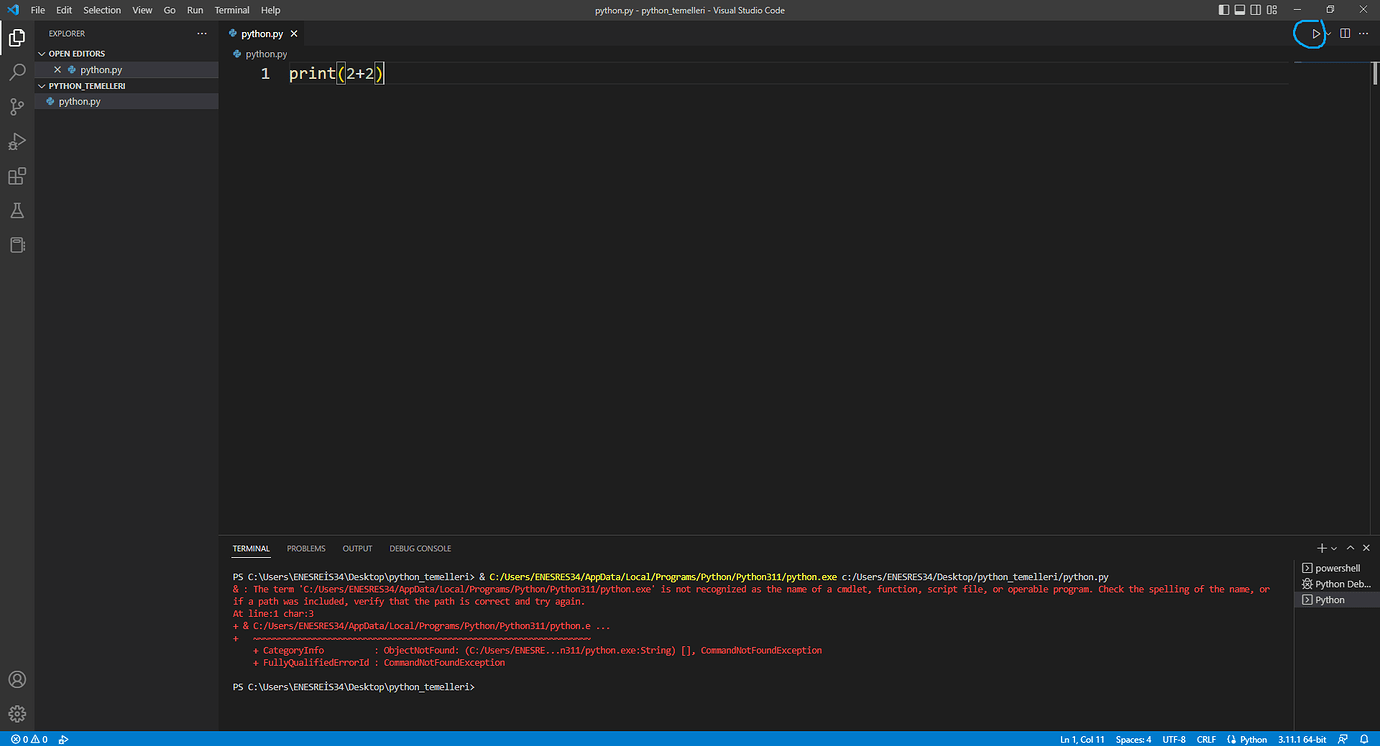
Task: Select the Run and Debug icon
Action: [16, 141]
